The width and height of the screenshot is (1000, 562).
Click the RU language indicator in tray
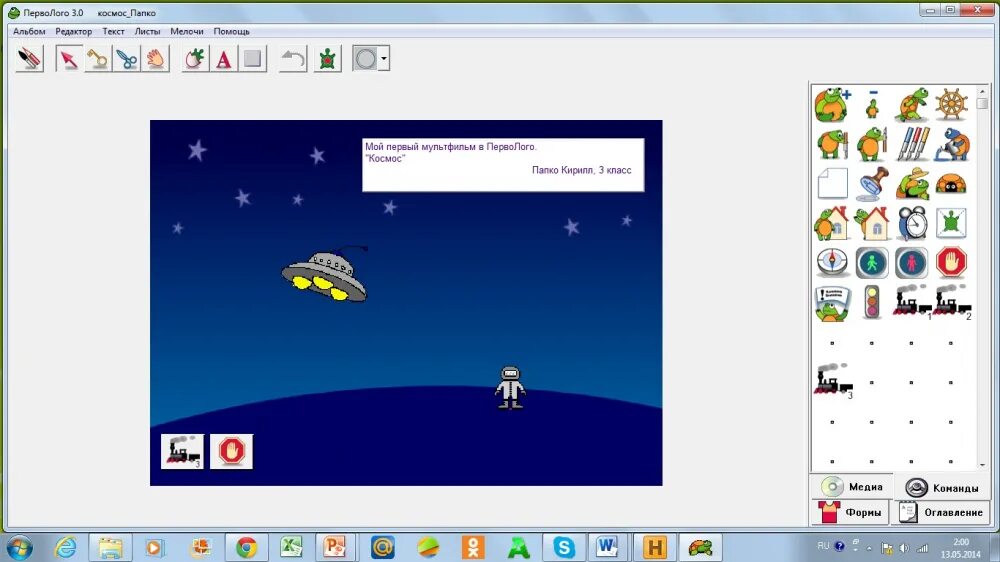(x=823, y=546)
